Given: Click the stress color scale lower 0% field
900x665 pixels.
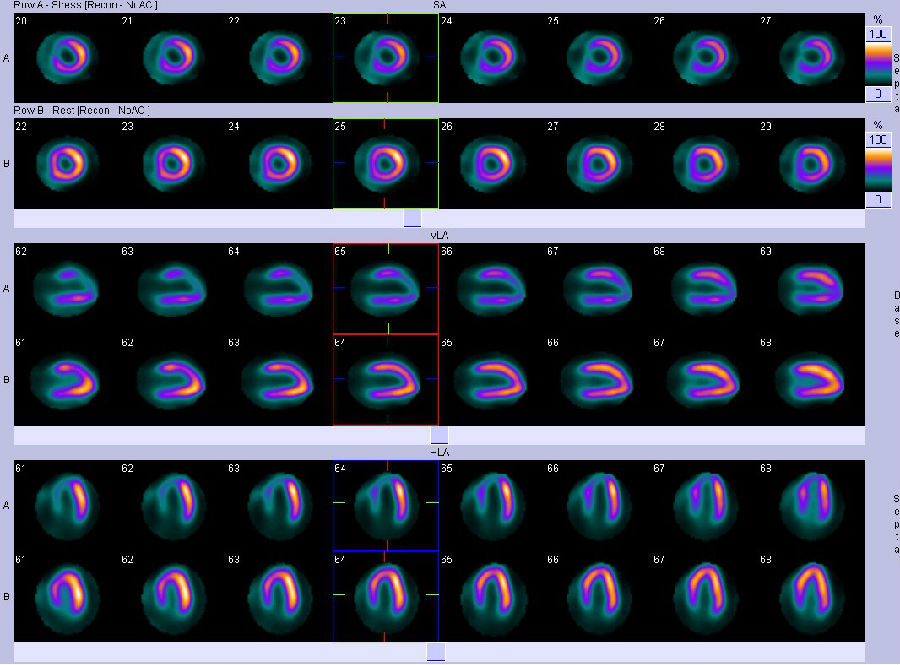Looking at the screenshot, I should click(x=877, y=93).
